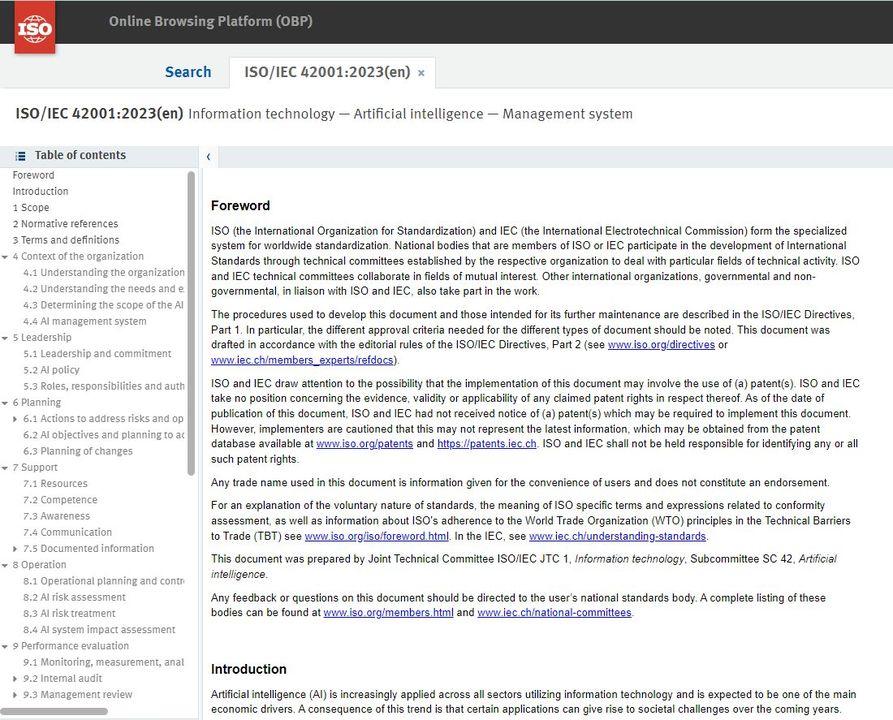
Task: Collapse the 6 Planning section arrow
Action: (5, 403)
